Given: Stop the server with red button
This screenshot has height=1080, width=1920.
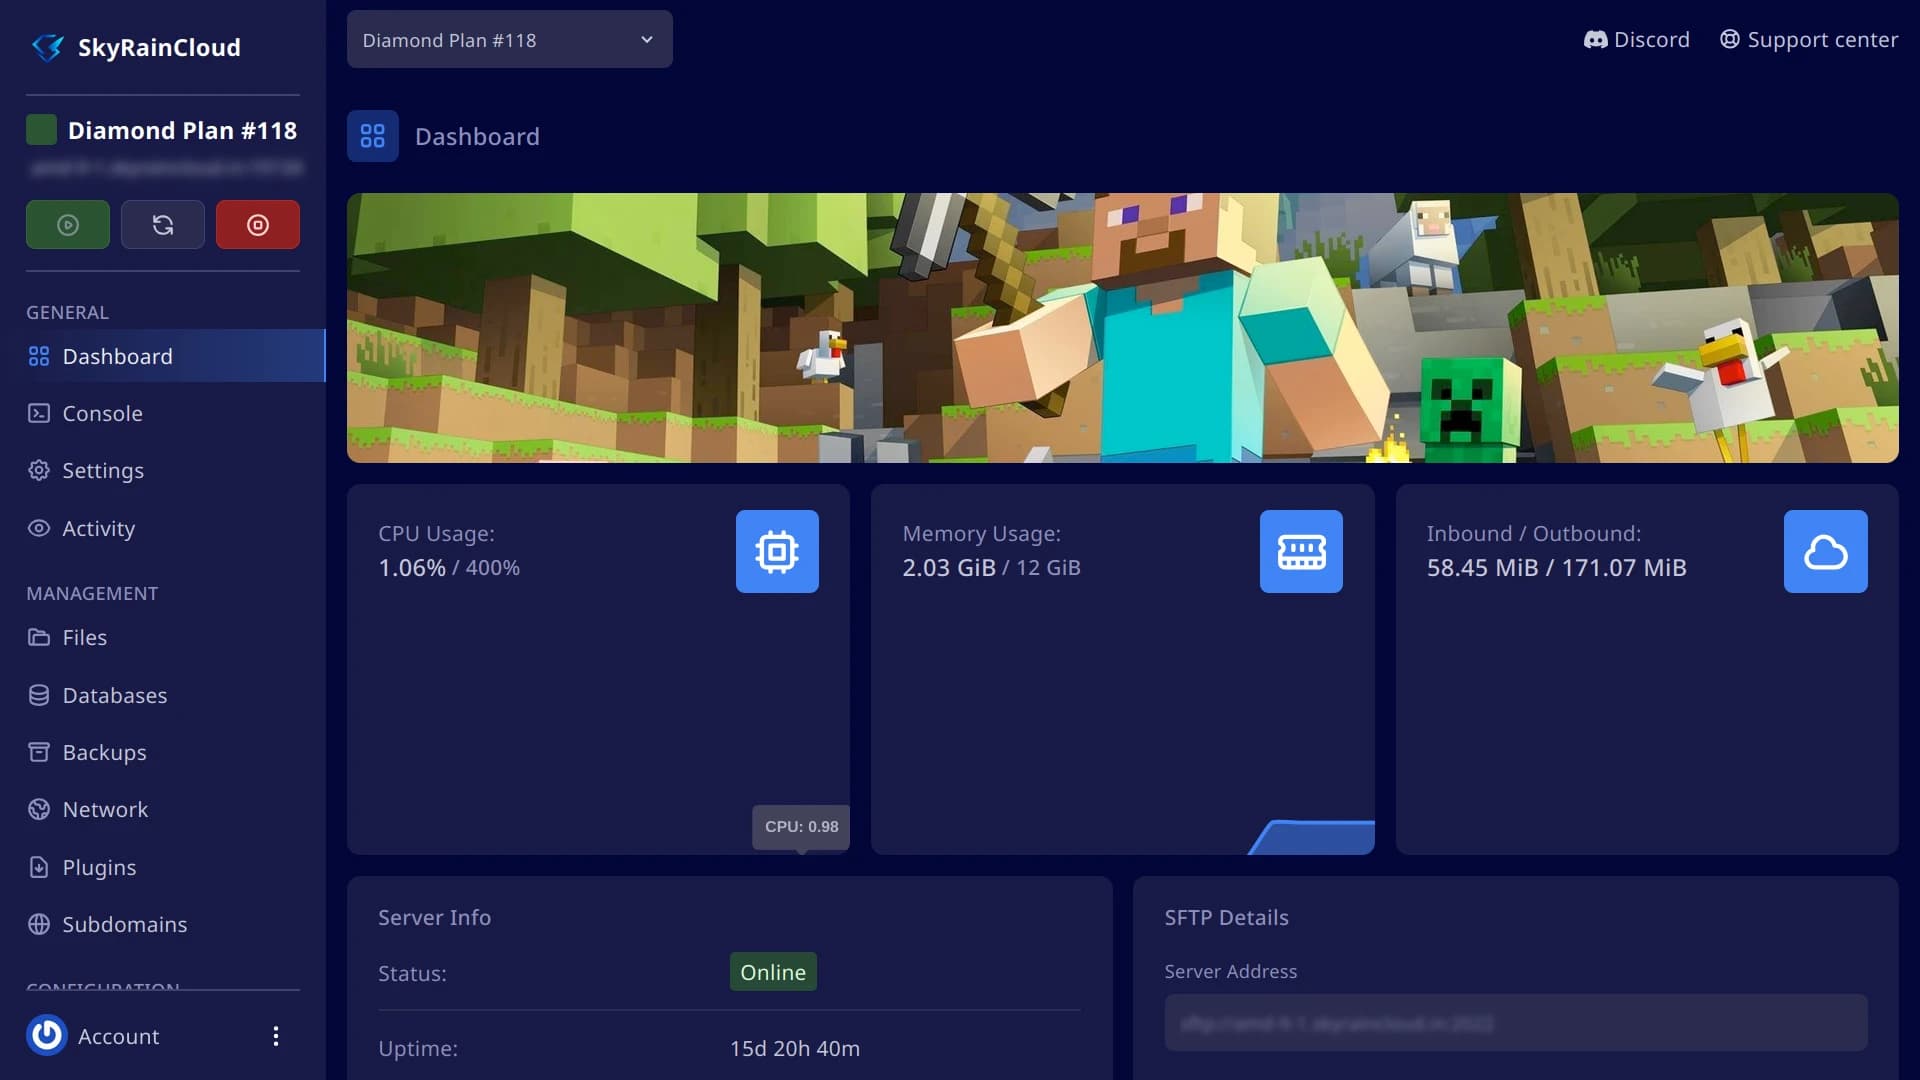Looking at the screenshot, I should 258,225.
